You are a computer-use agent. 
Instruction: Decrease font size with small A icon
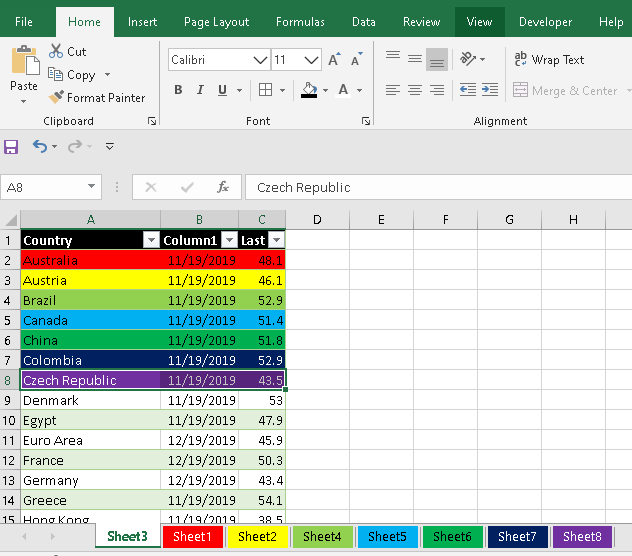(x=356, y=60)
